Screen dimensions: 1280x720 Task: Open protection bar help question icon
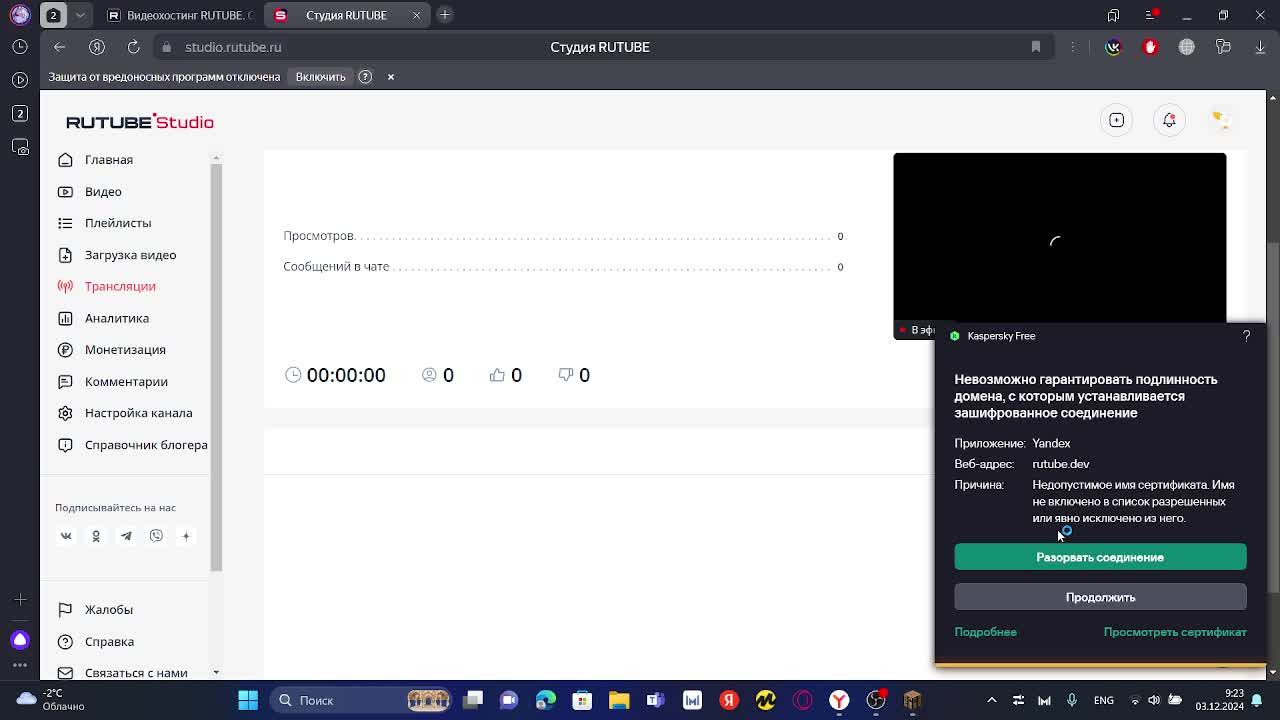[x=365, y=77]
